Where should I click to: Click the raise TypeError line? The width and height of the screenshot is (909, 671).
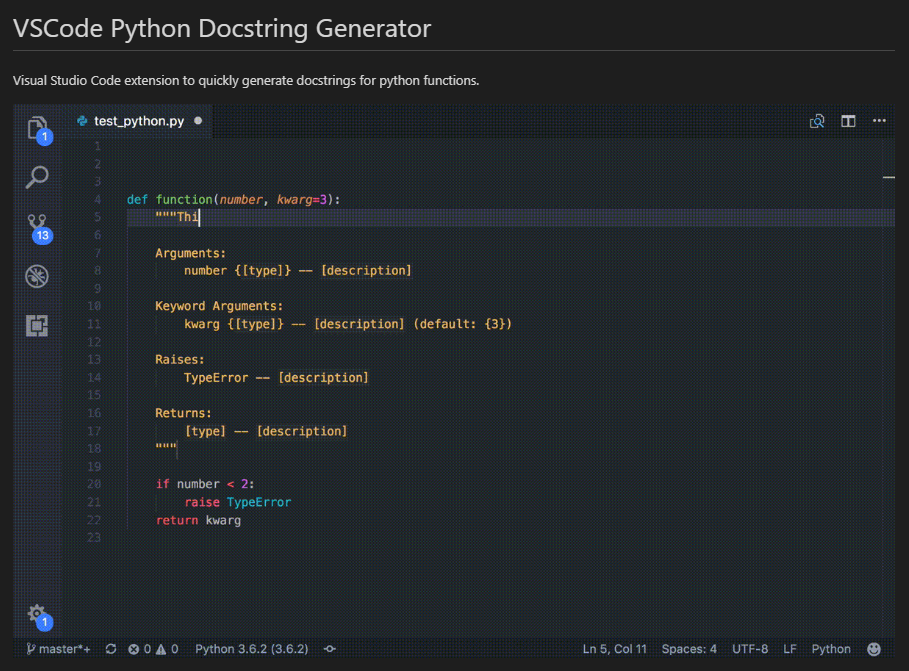(238, 502)
